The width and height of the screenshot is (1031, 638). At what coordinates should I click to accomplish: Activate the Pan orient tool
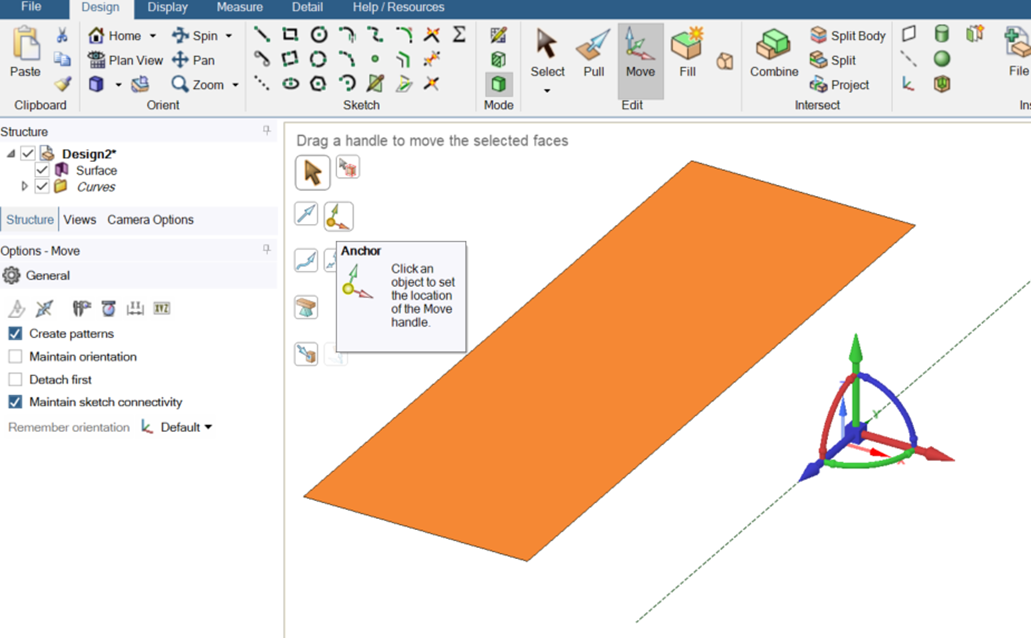(193, 60)
